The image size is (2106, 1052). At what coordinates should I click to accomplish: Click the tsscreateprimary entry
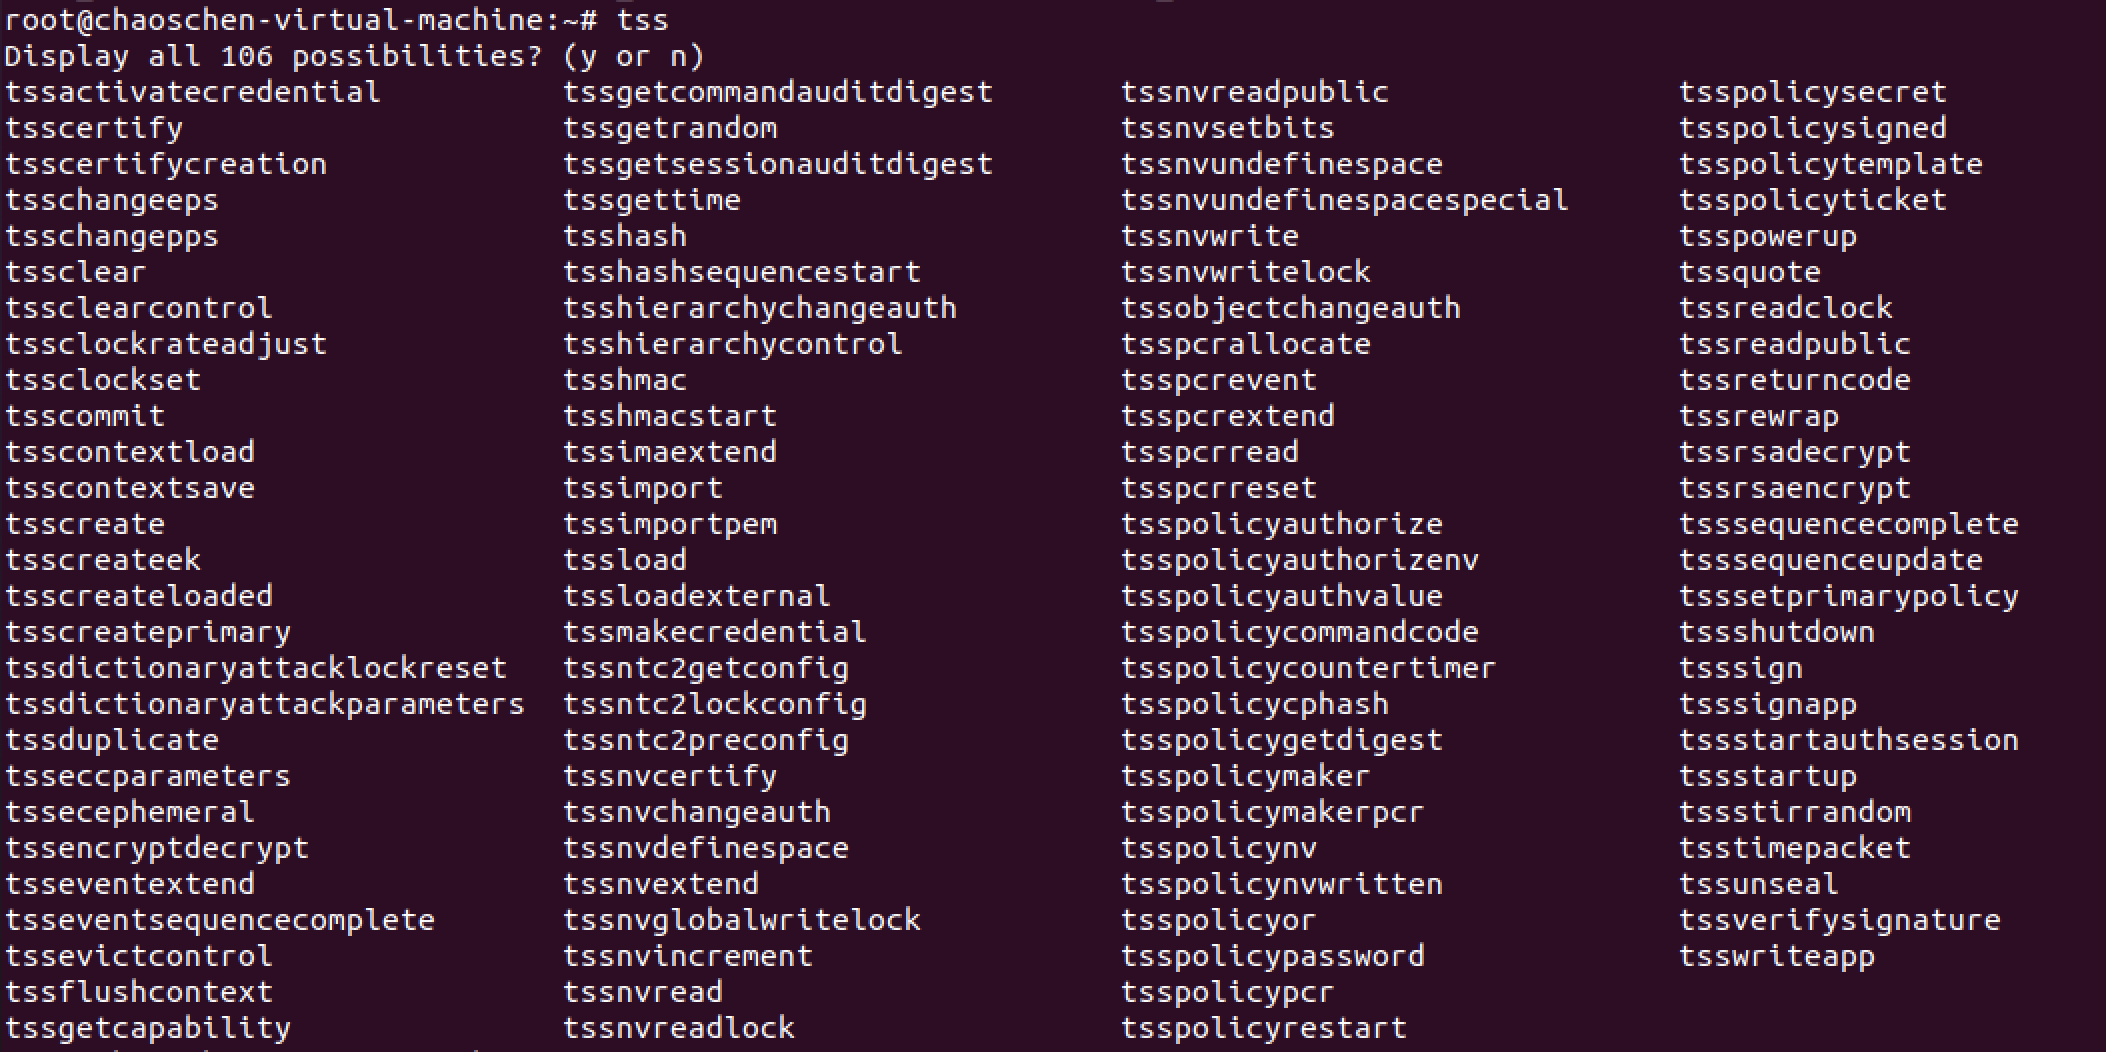click(148, 632)
